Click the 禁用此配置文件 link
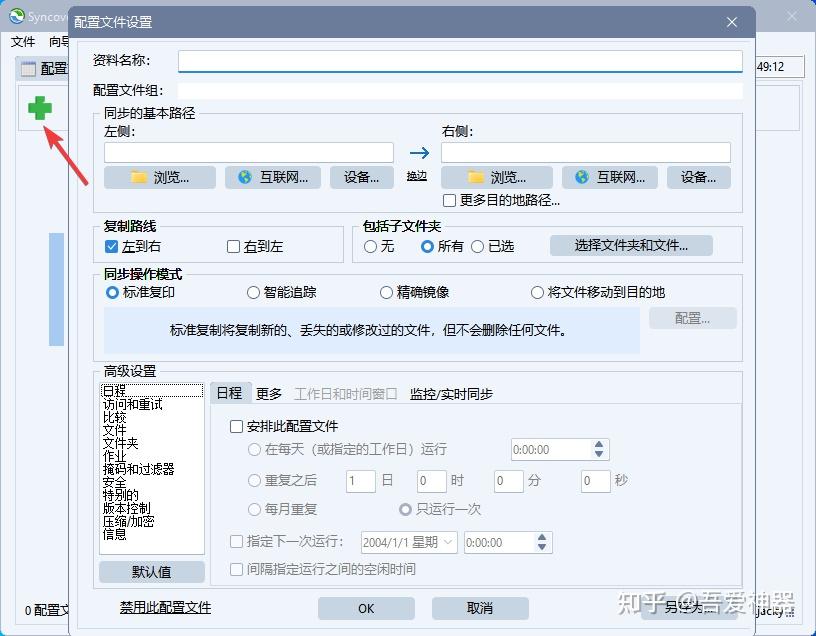The image size is (816, 636). click(165, 607)
